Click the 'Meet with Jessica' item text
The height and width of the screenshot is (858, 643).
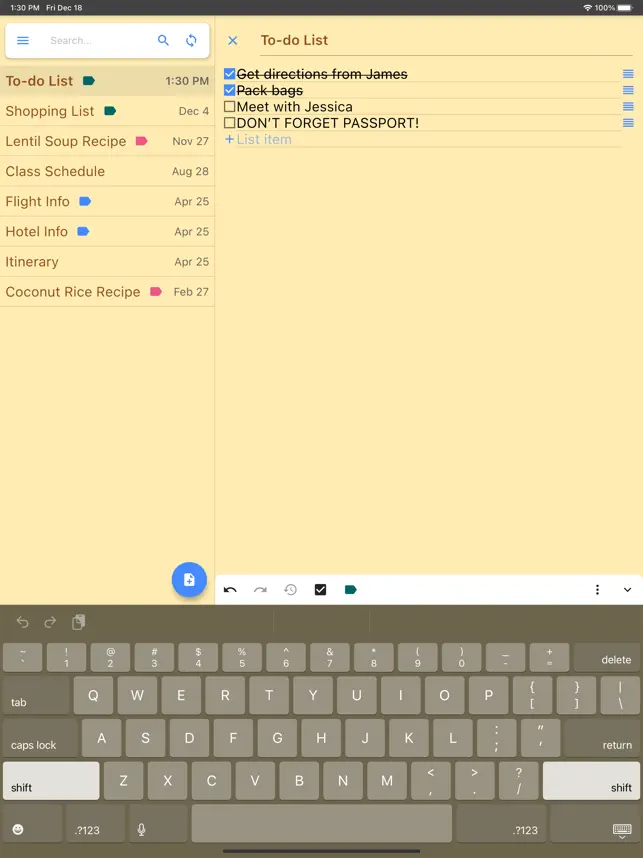coord(294,107)
